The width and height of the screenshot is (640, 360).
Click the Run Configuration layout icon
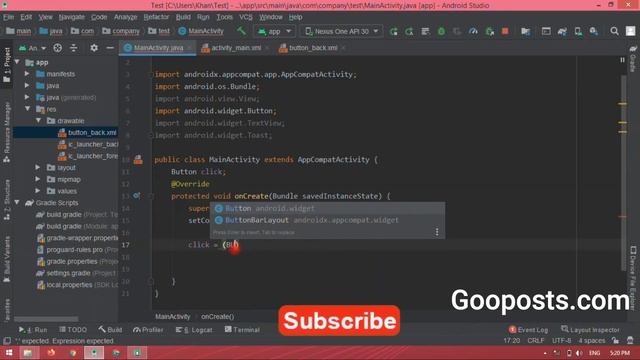[546, 31]
